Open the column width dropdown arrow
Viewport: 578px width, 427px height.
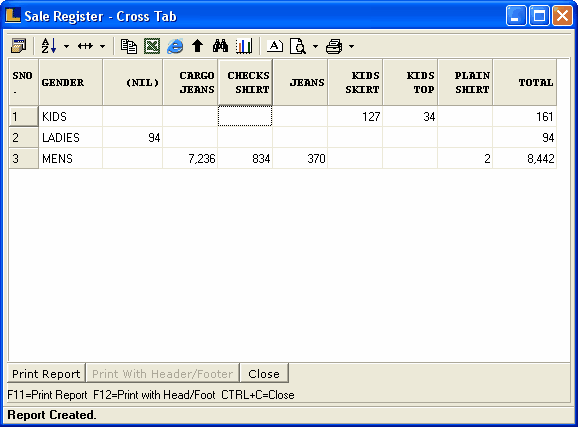(x=102, y=46)
